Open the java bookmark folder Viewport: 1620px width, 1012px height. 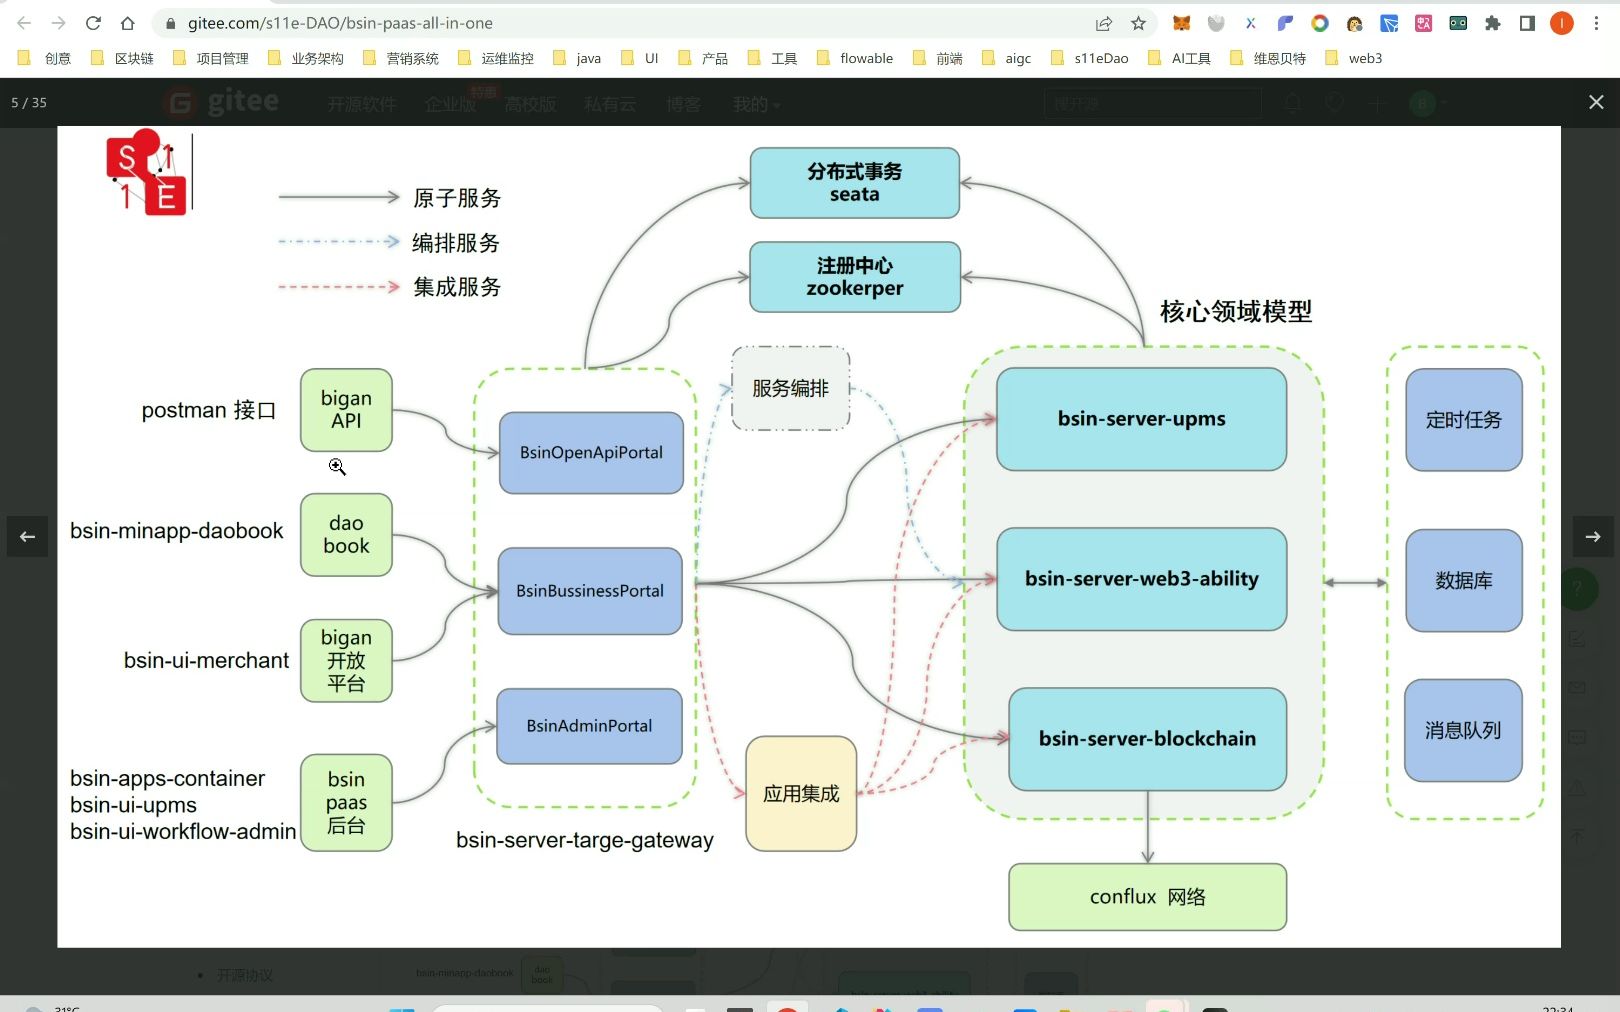click(577, 58)
